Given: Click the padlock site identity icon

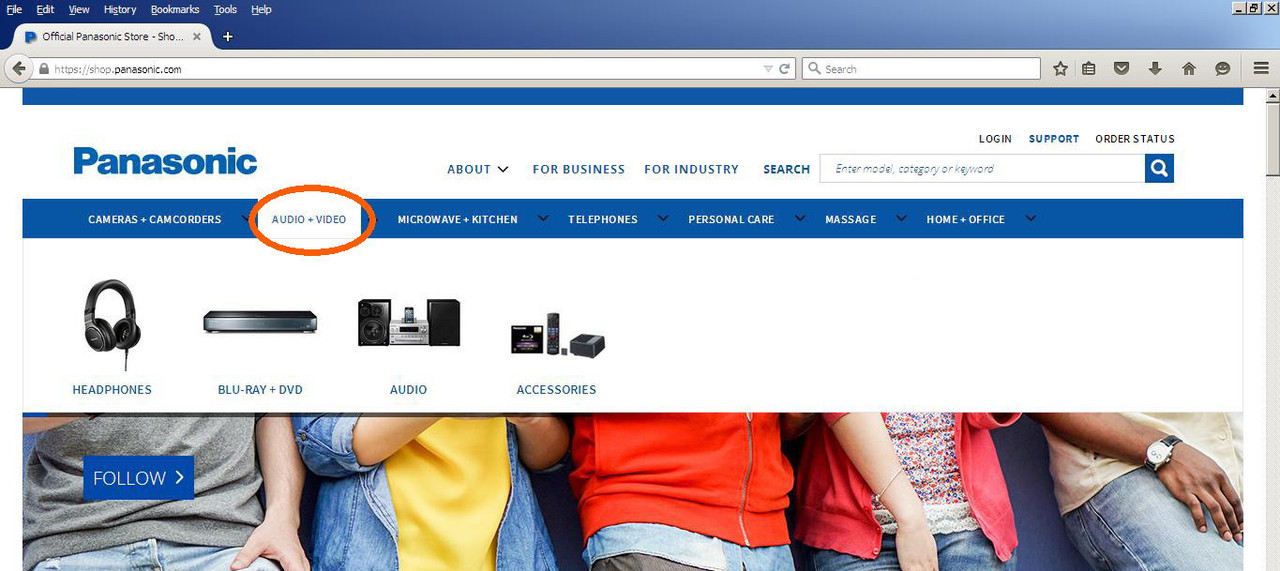Looking at the screenshot, I should click(x=44, y=69).
